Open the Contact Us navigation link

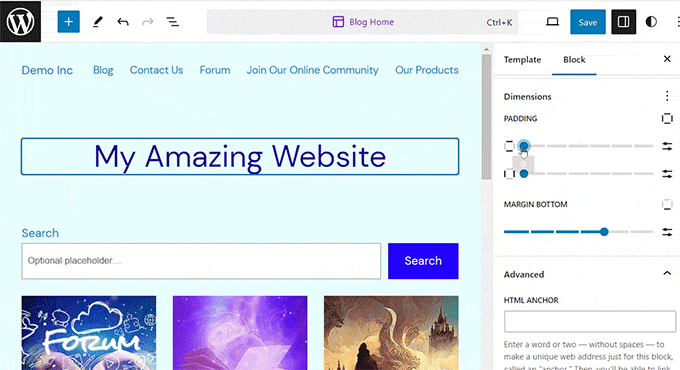156,70
